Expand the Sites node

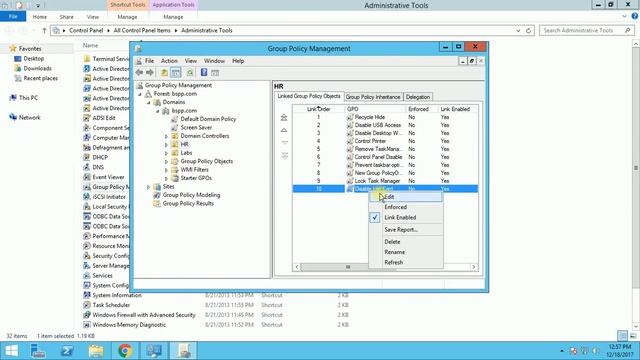pos(149,187)
